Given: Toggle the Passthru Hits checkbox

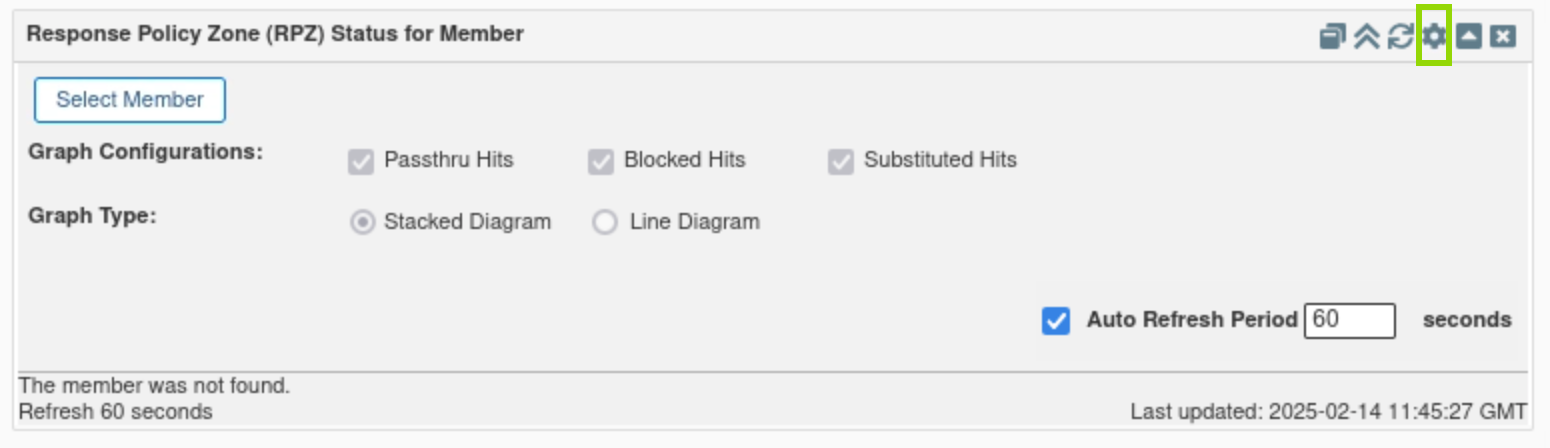Looking at the screenshot, I should 361,162.
